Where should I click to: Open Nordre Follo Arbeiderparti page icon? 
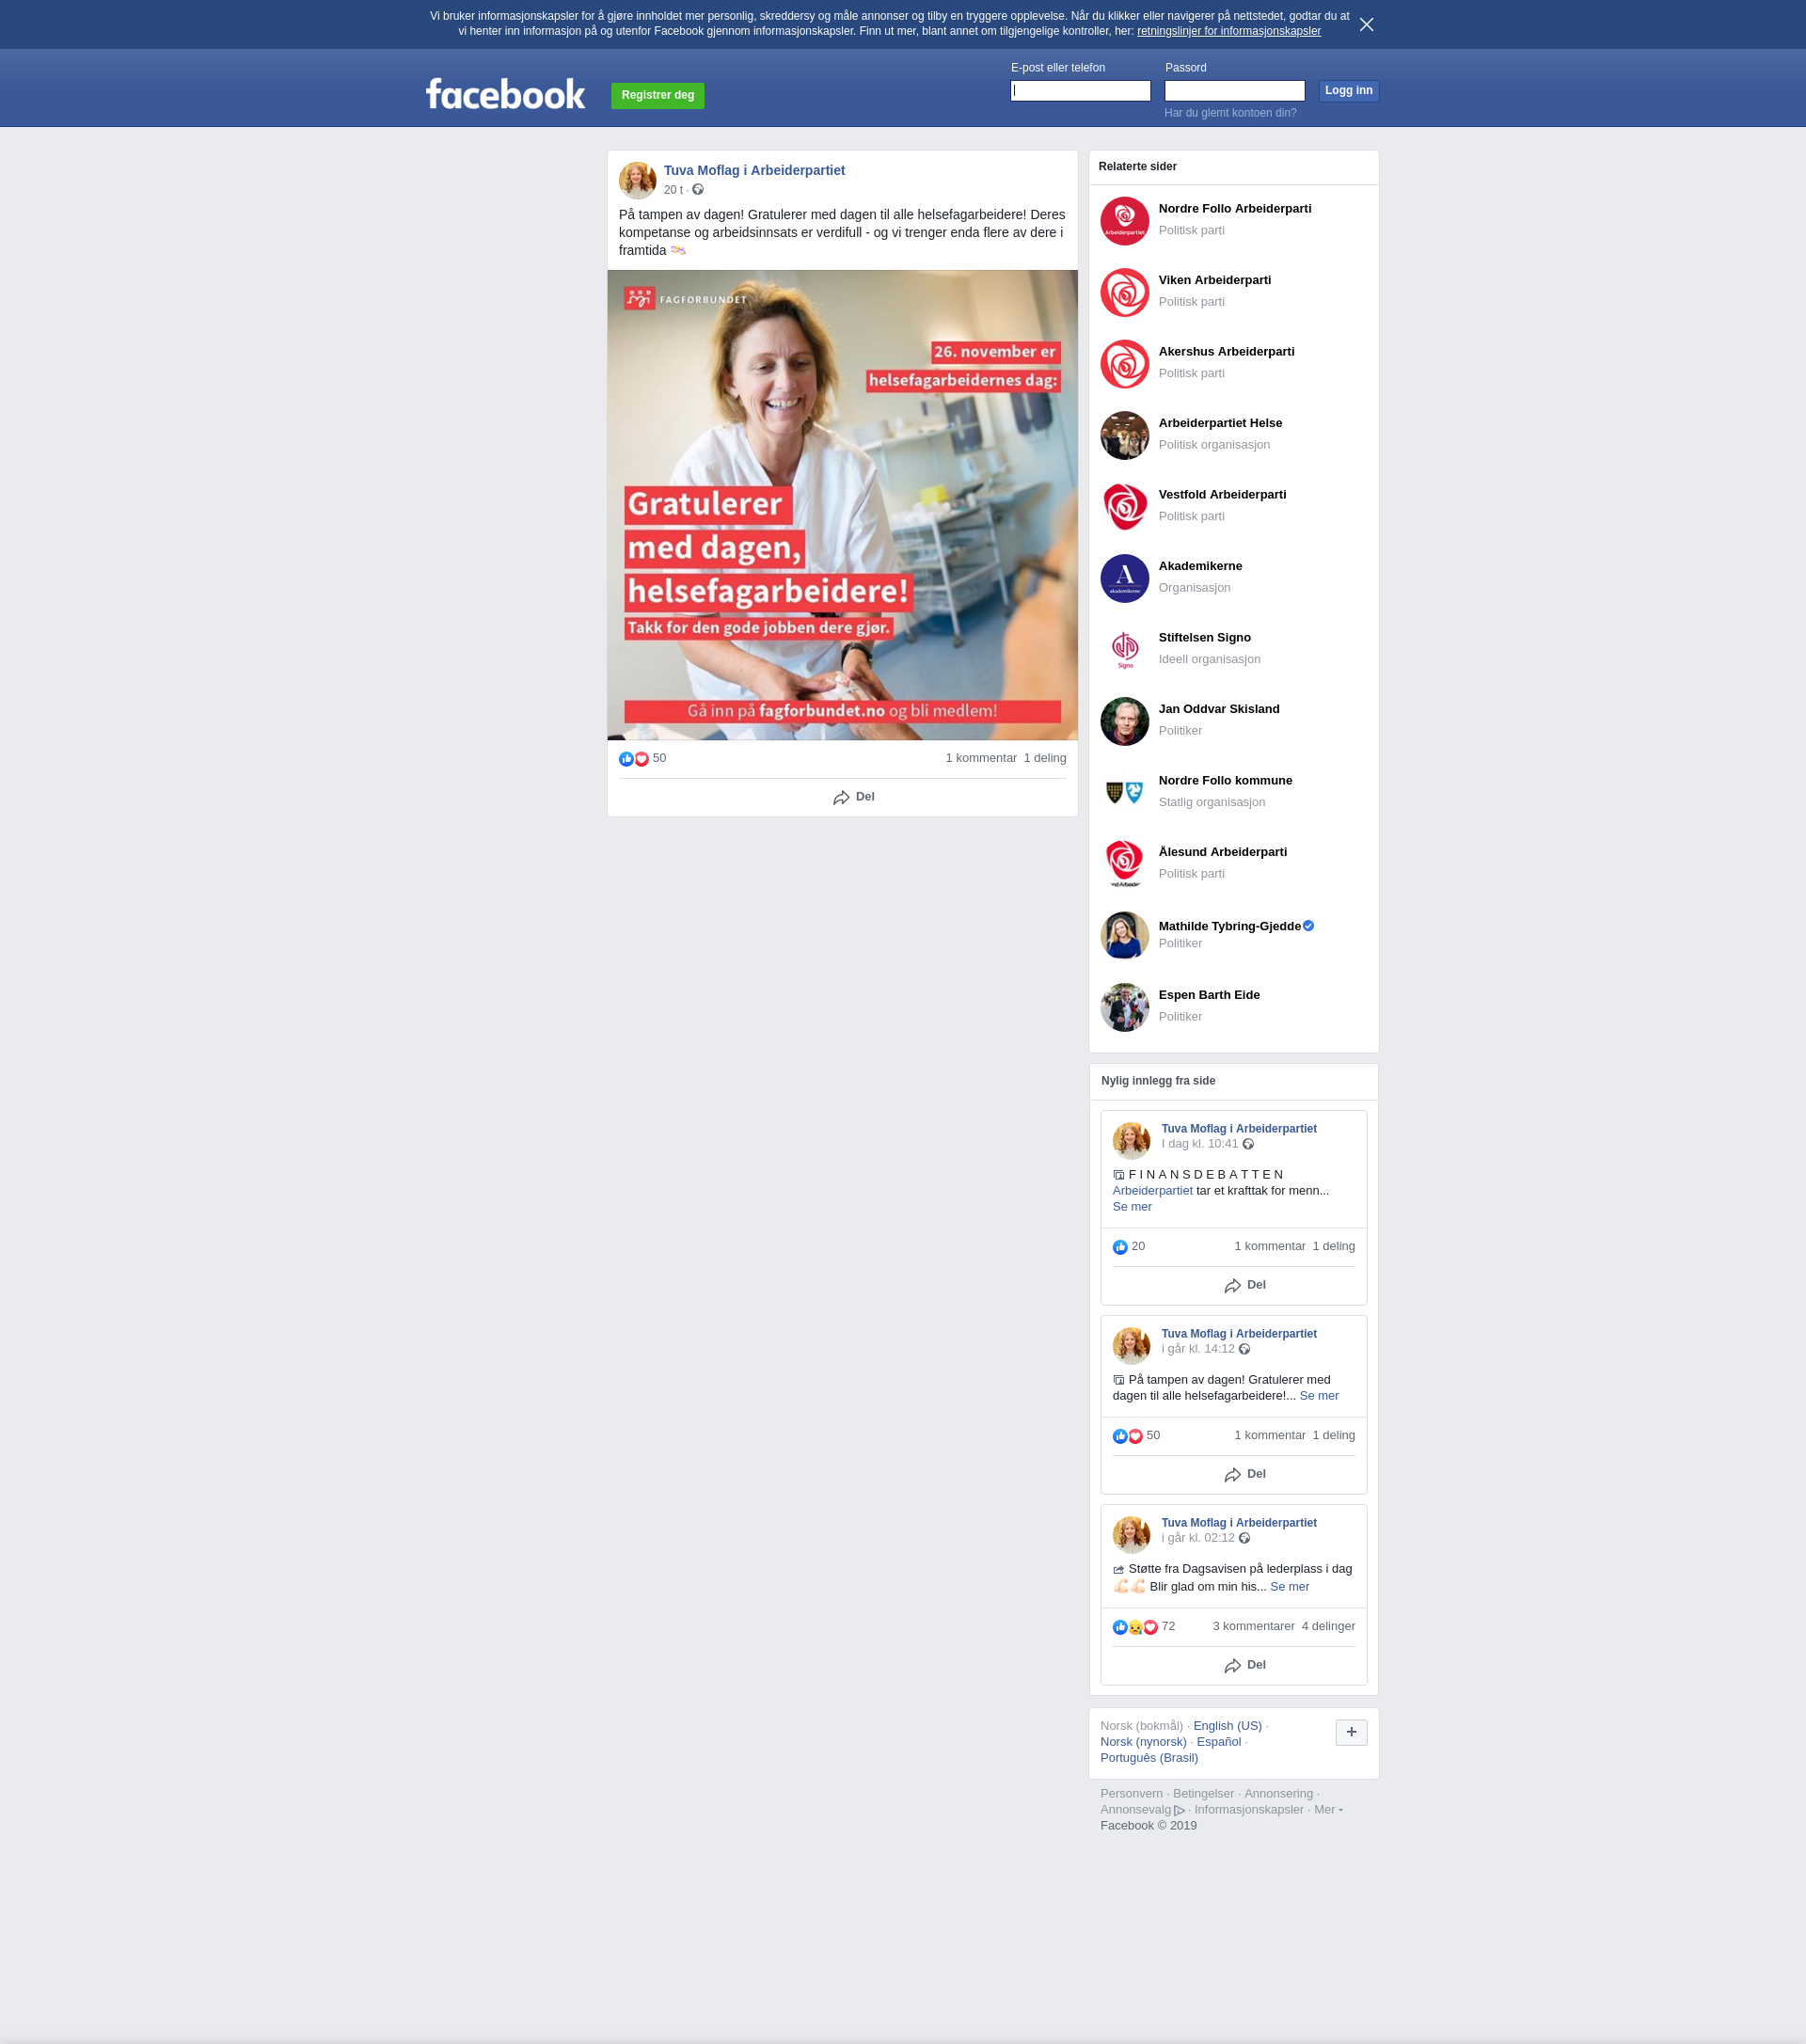click(x=1124, y=221)
